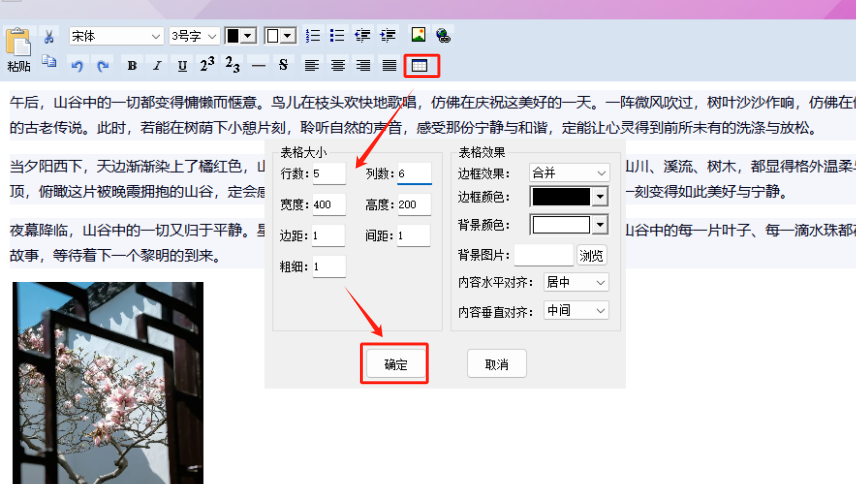Click the copy icon
This screenshot has width=857, height=484.
tap(49, 61)
